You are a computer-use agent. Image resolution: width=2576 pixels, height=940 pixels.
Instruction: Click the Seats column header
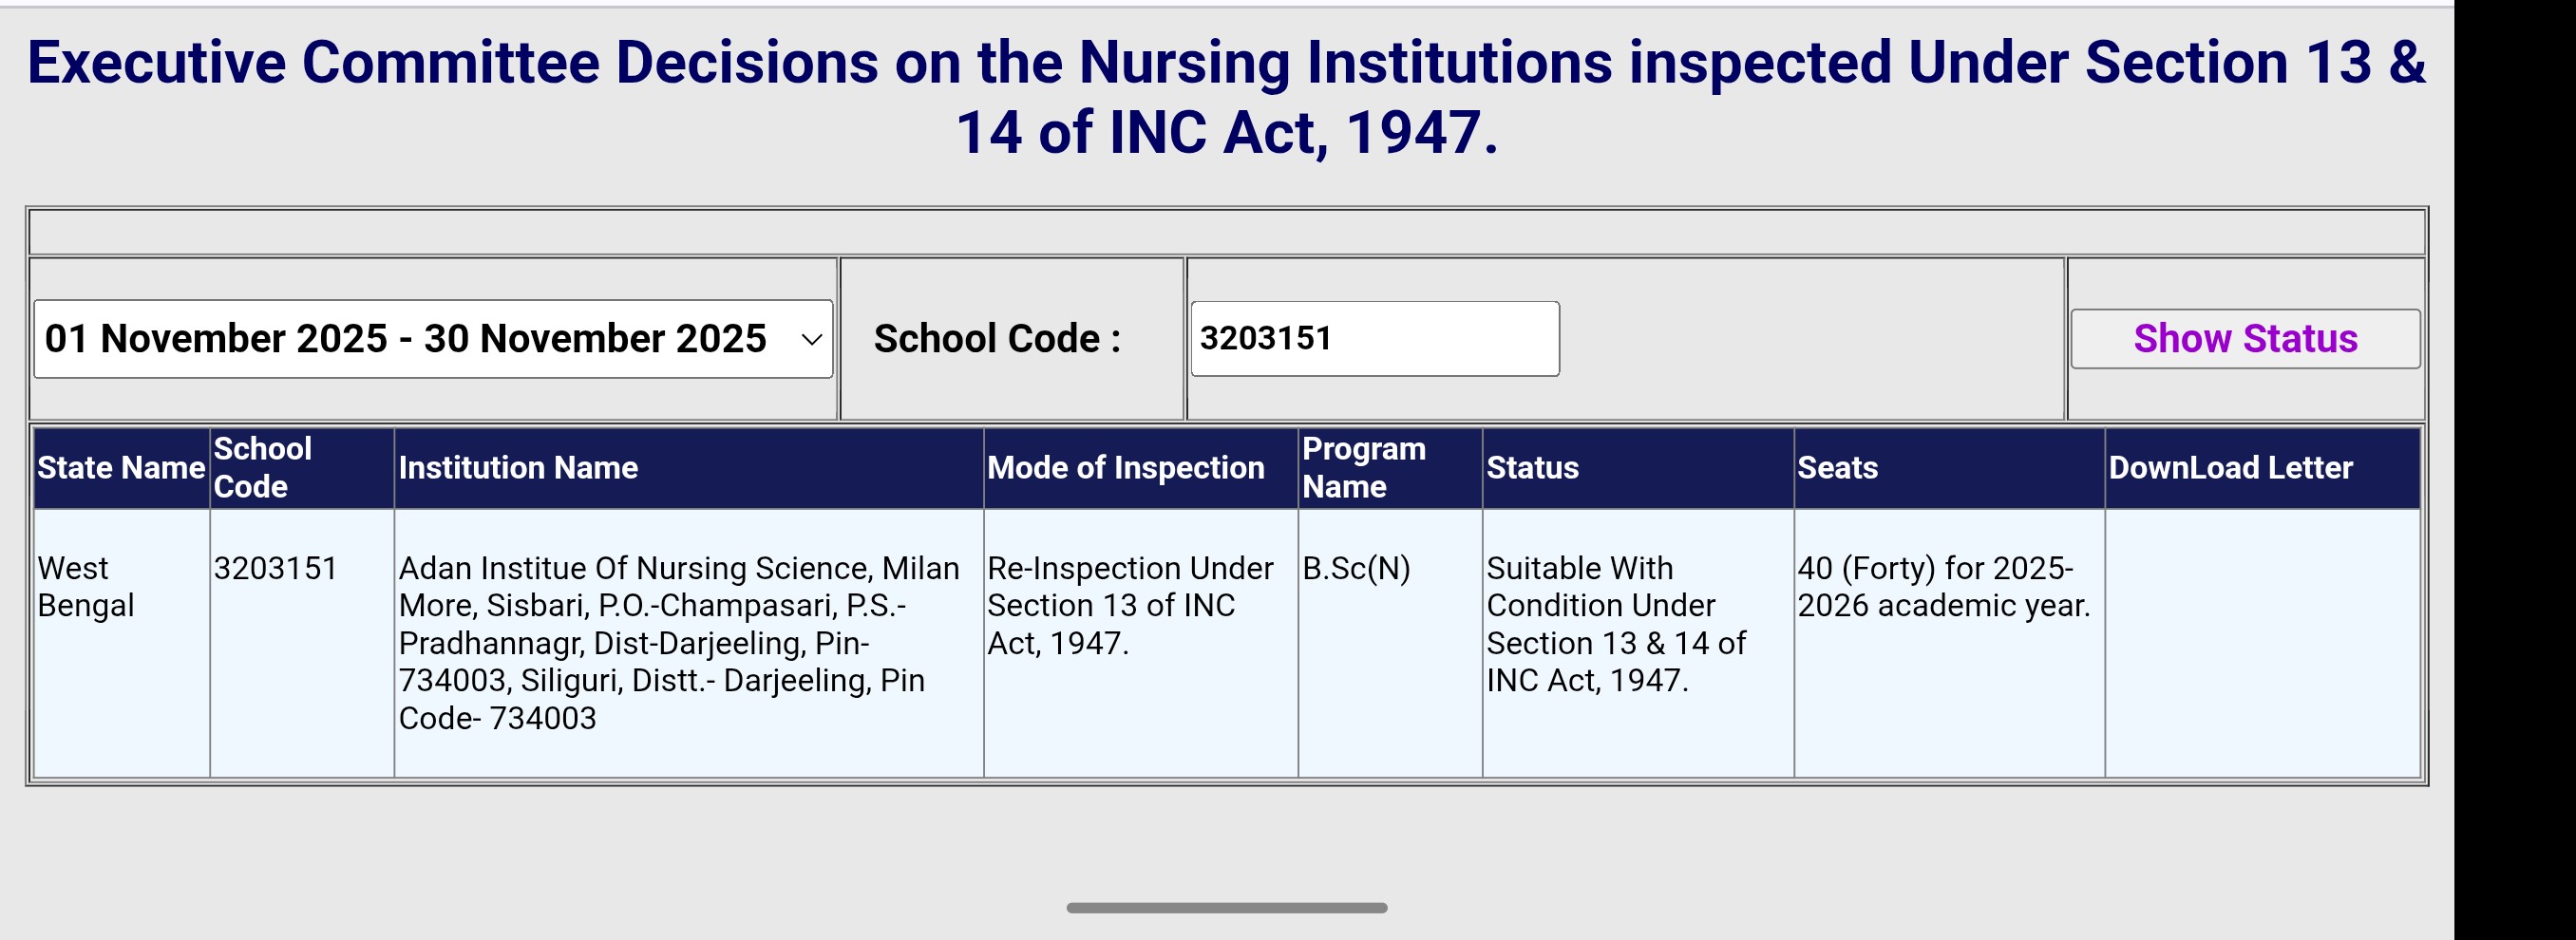[x=1837, y=468]
